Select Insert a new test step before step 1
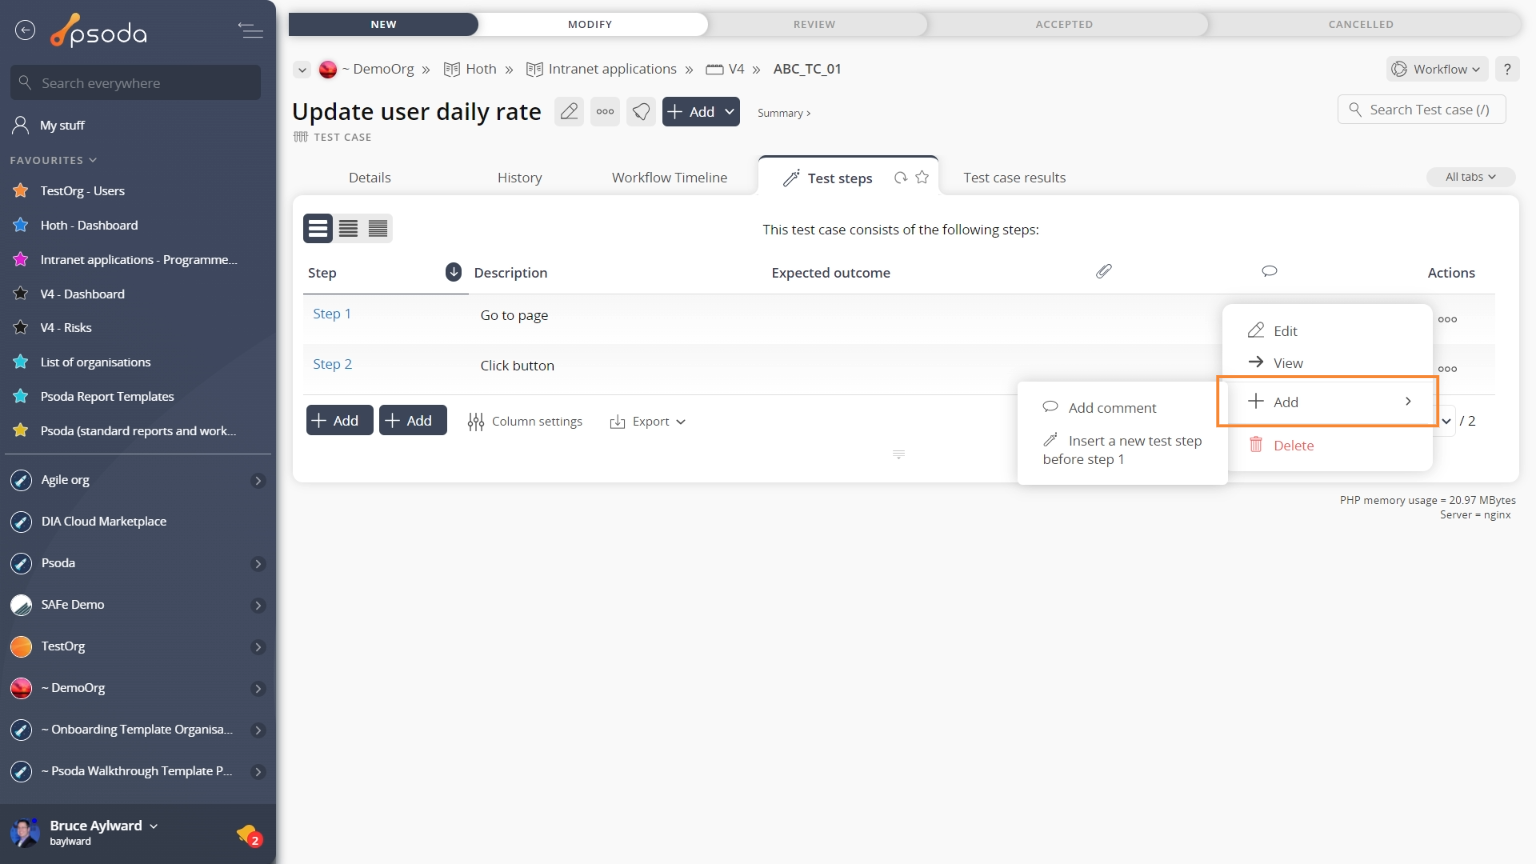 (1122, 450)
